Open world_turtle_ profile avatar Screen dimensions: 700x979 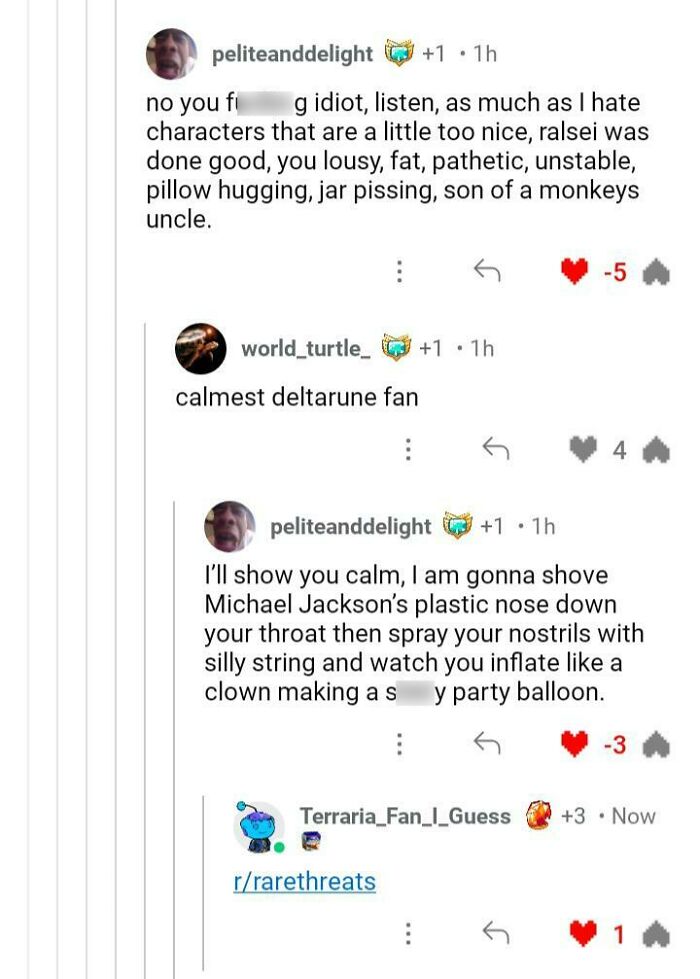tap(200, 348)
